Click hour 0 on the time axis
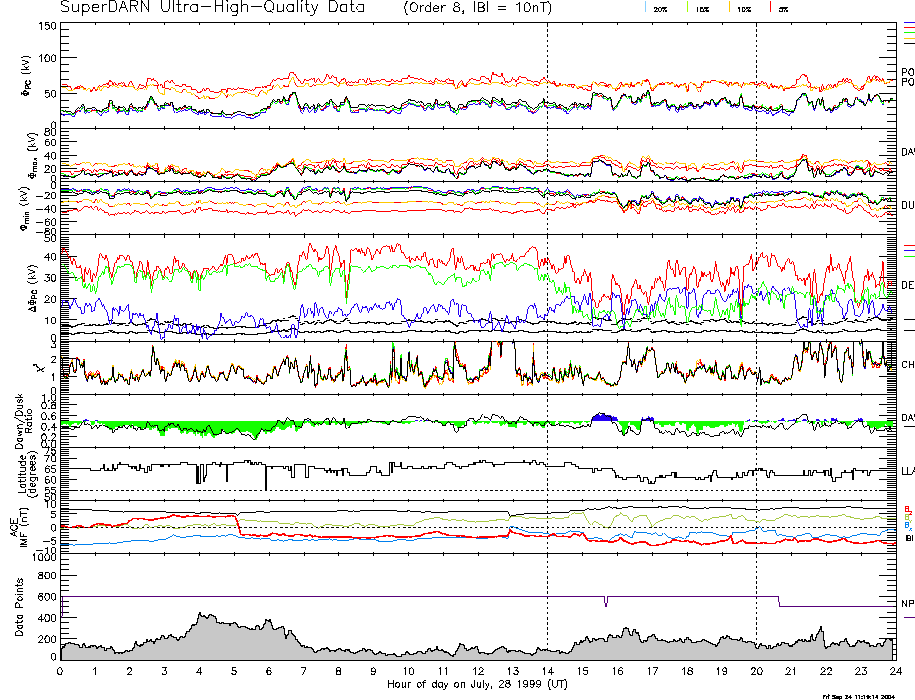This screenshot has height=700, width=915. 61,672
